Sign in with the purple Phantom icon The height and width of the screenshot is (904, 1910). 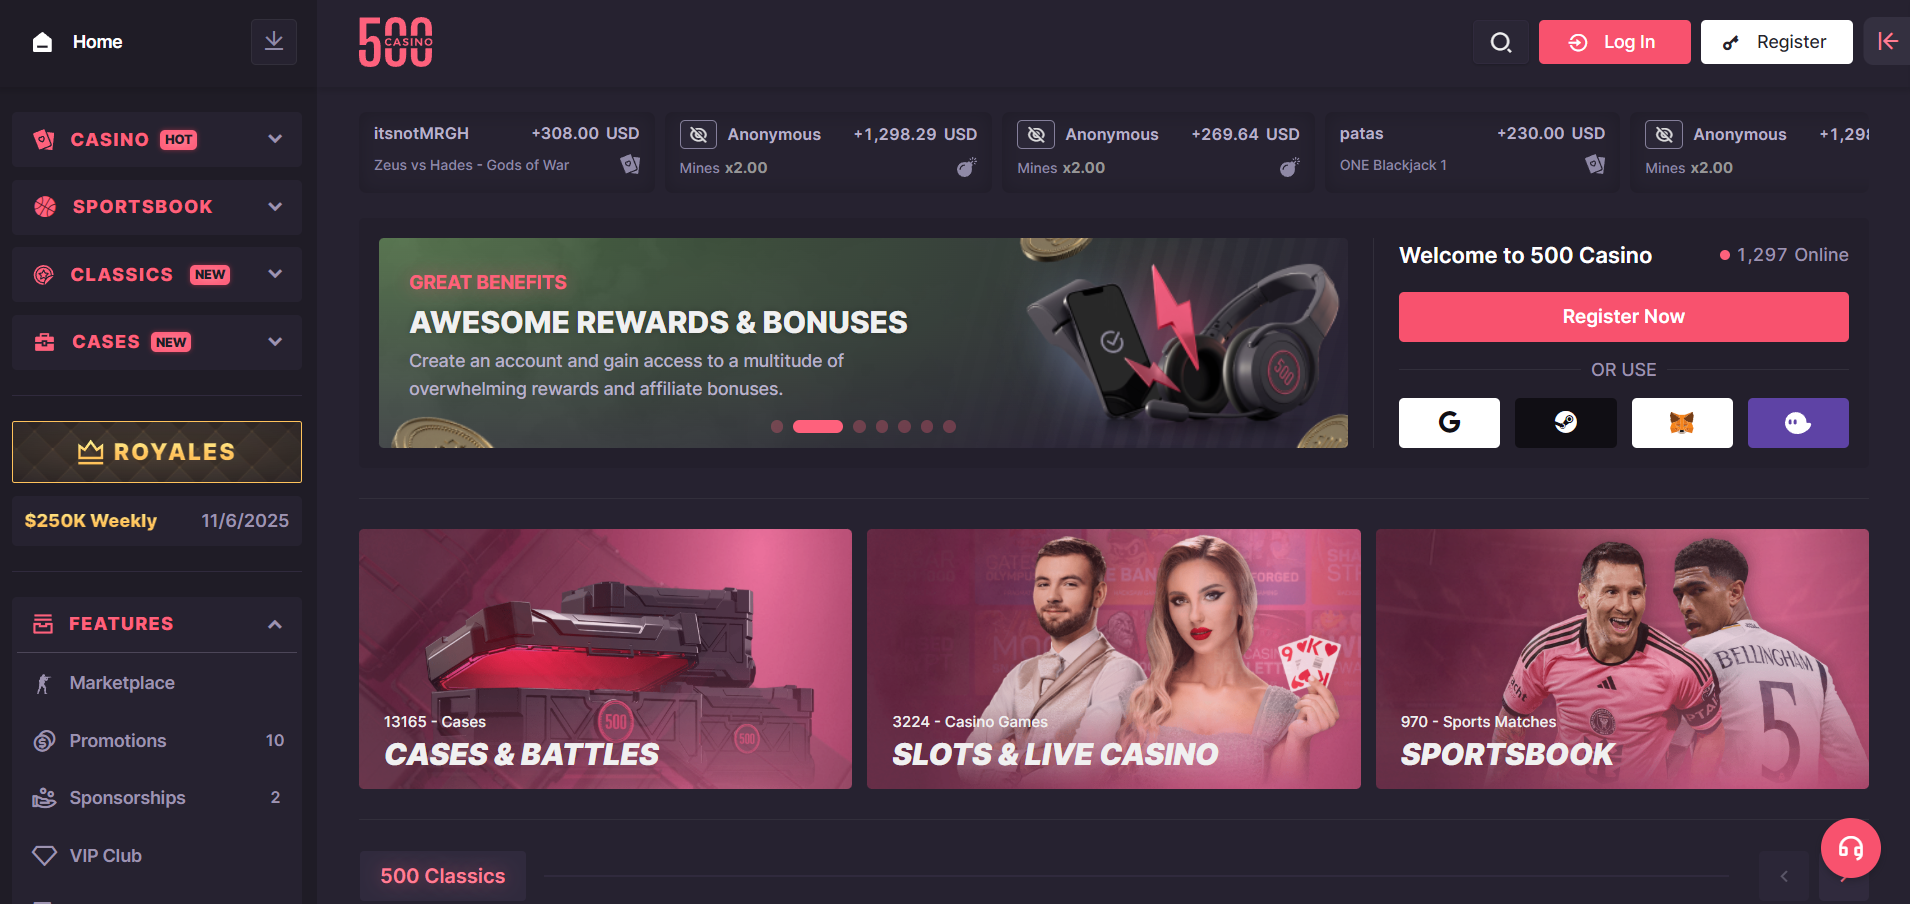1798,423
